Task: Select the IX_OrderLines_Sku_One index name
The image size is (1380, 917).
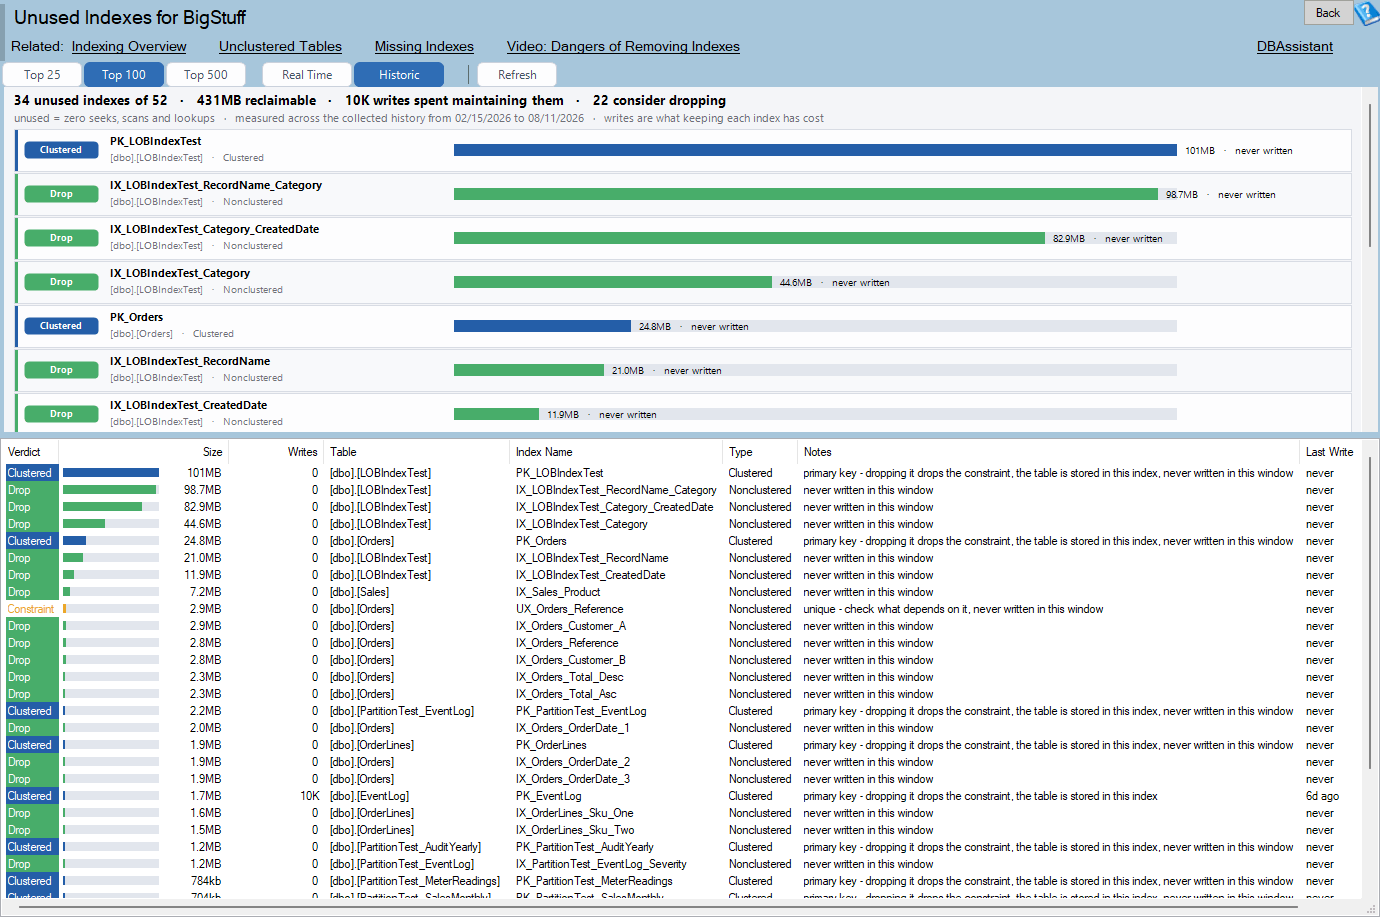Action: [x=574, y=813]
